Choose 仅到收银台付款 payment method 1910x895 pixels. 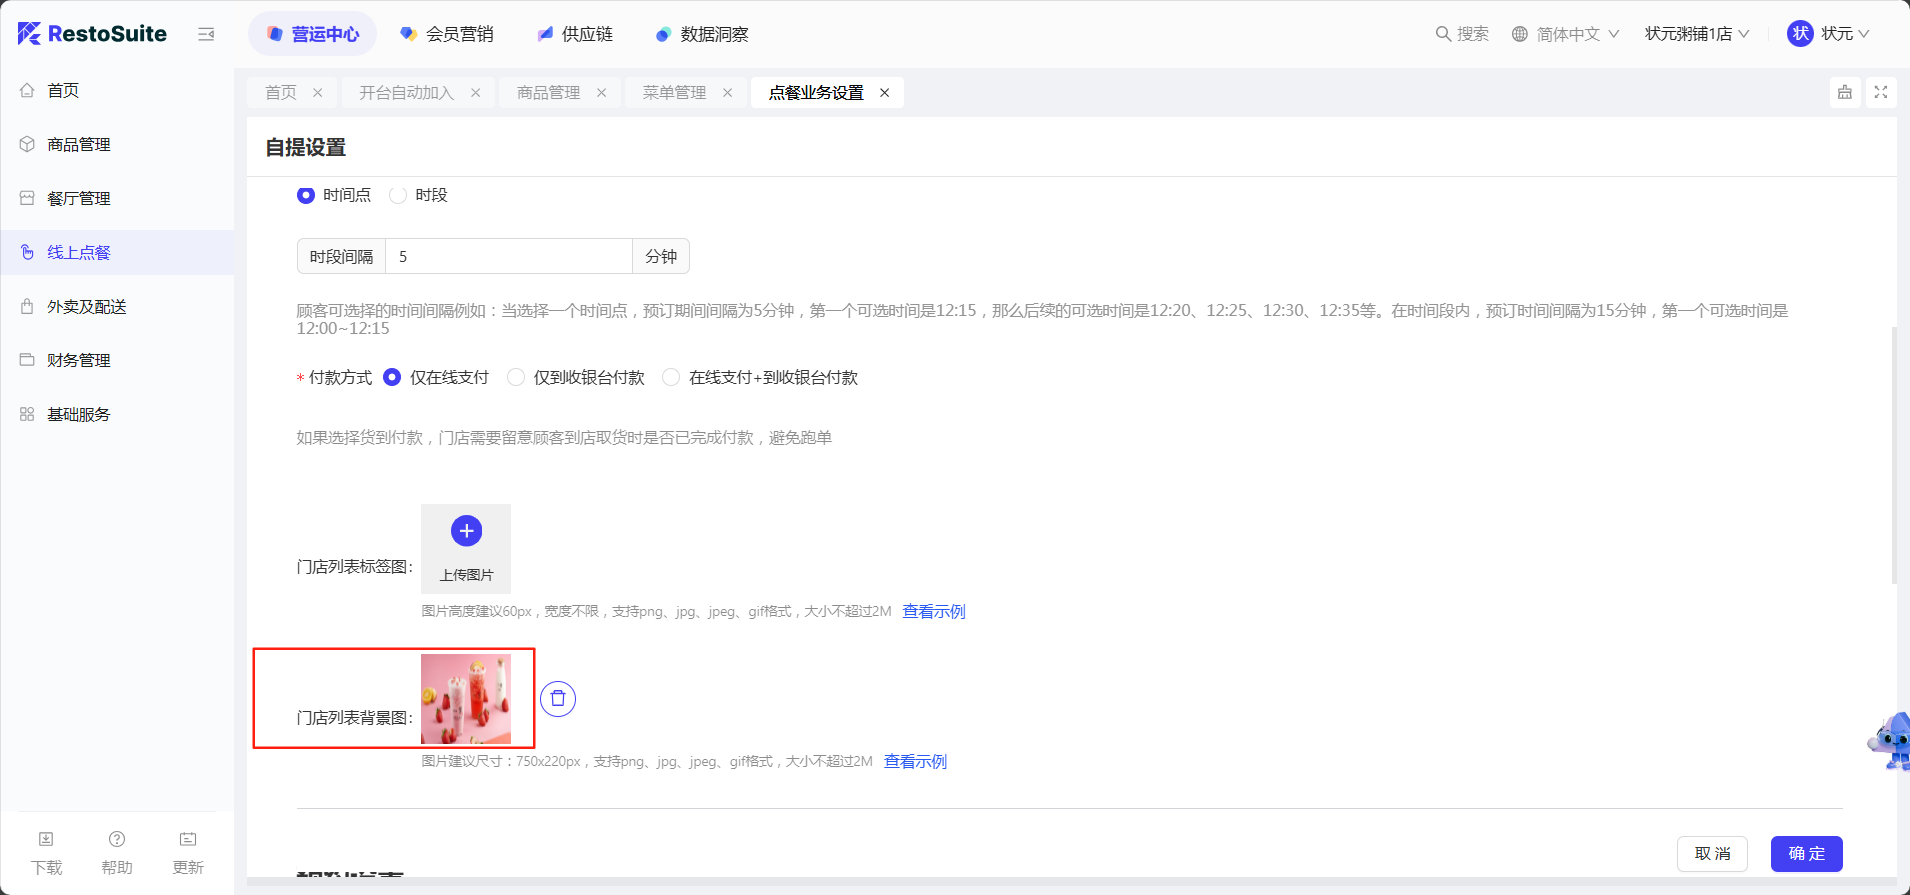tap(516, 377)
